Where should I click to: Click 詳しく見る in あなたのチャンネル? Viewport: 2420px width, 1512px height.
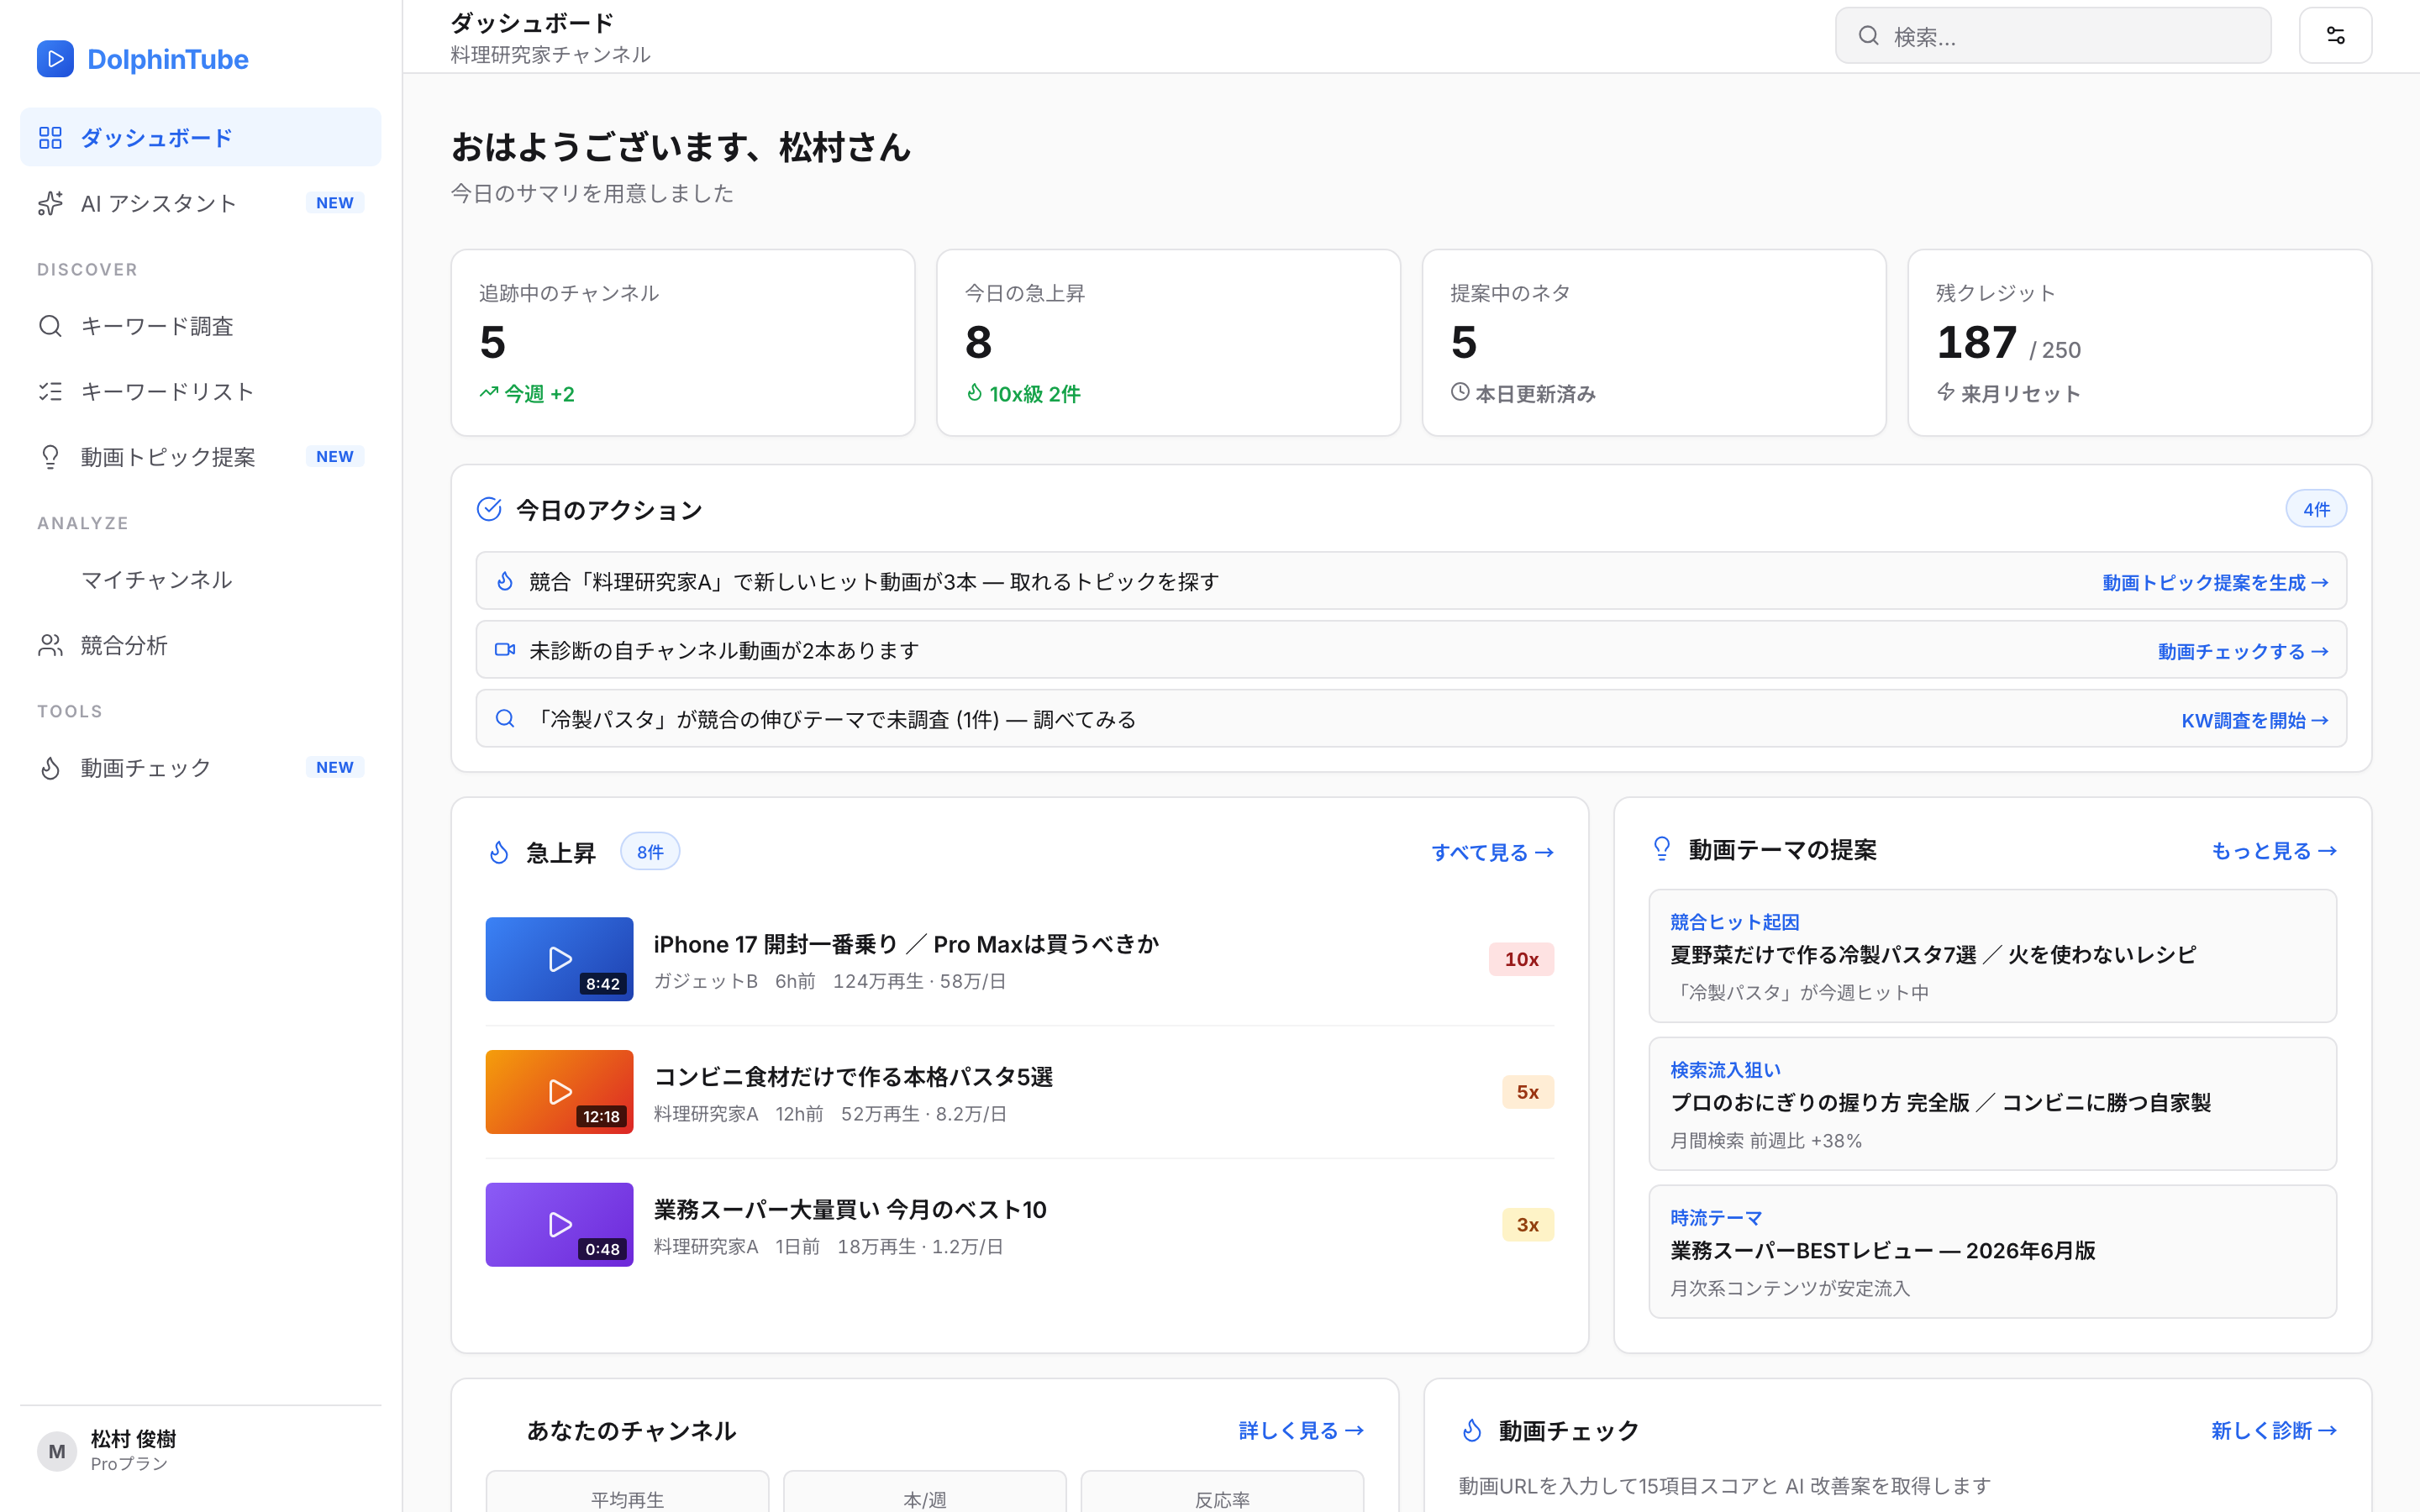(1301, 1431)
